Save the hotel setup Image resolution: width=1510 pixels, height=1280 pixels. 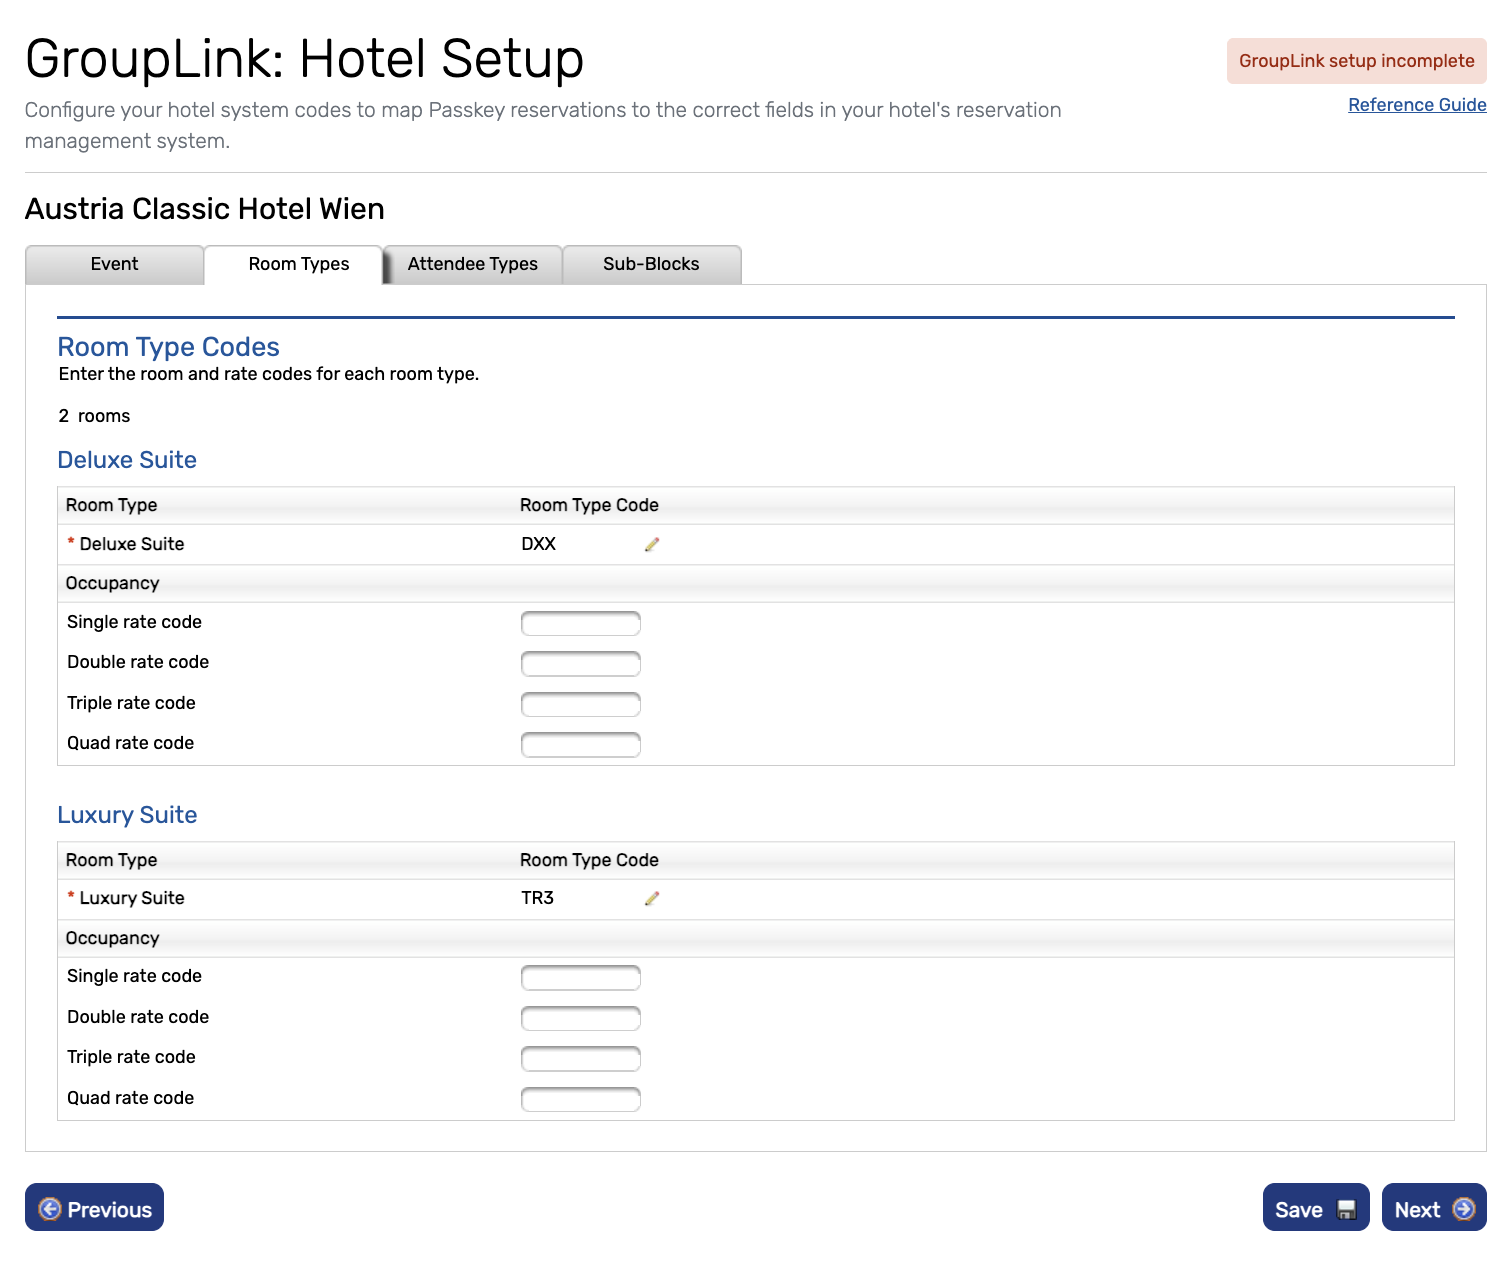(1316, 1208)
